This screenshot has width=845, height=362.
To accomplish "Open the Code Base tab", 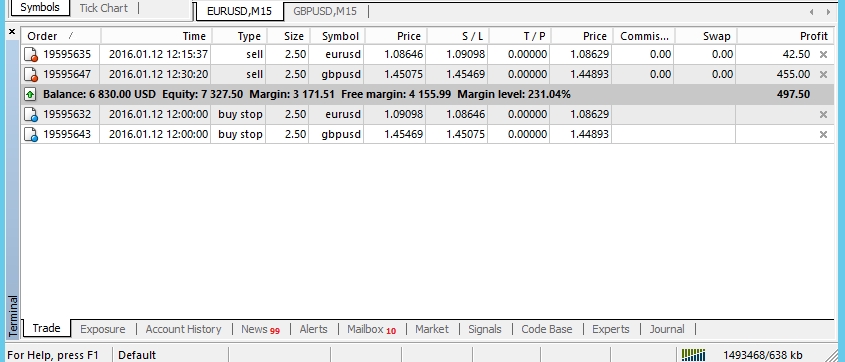I will (546, 329).
